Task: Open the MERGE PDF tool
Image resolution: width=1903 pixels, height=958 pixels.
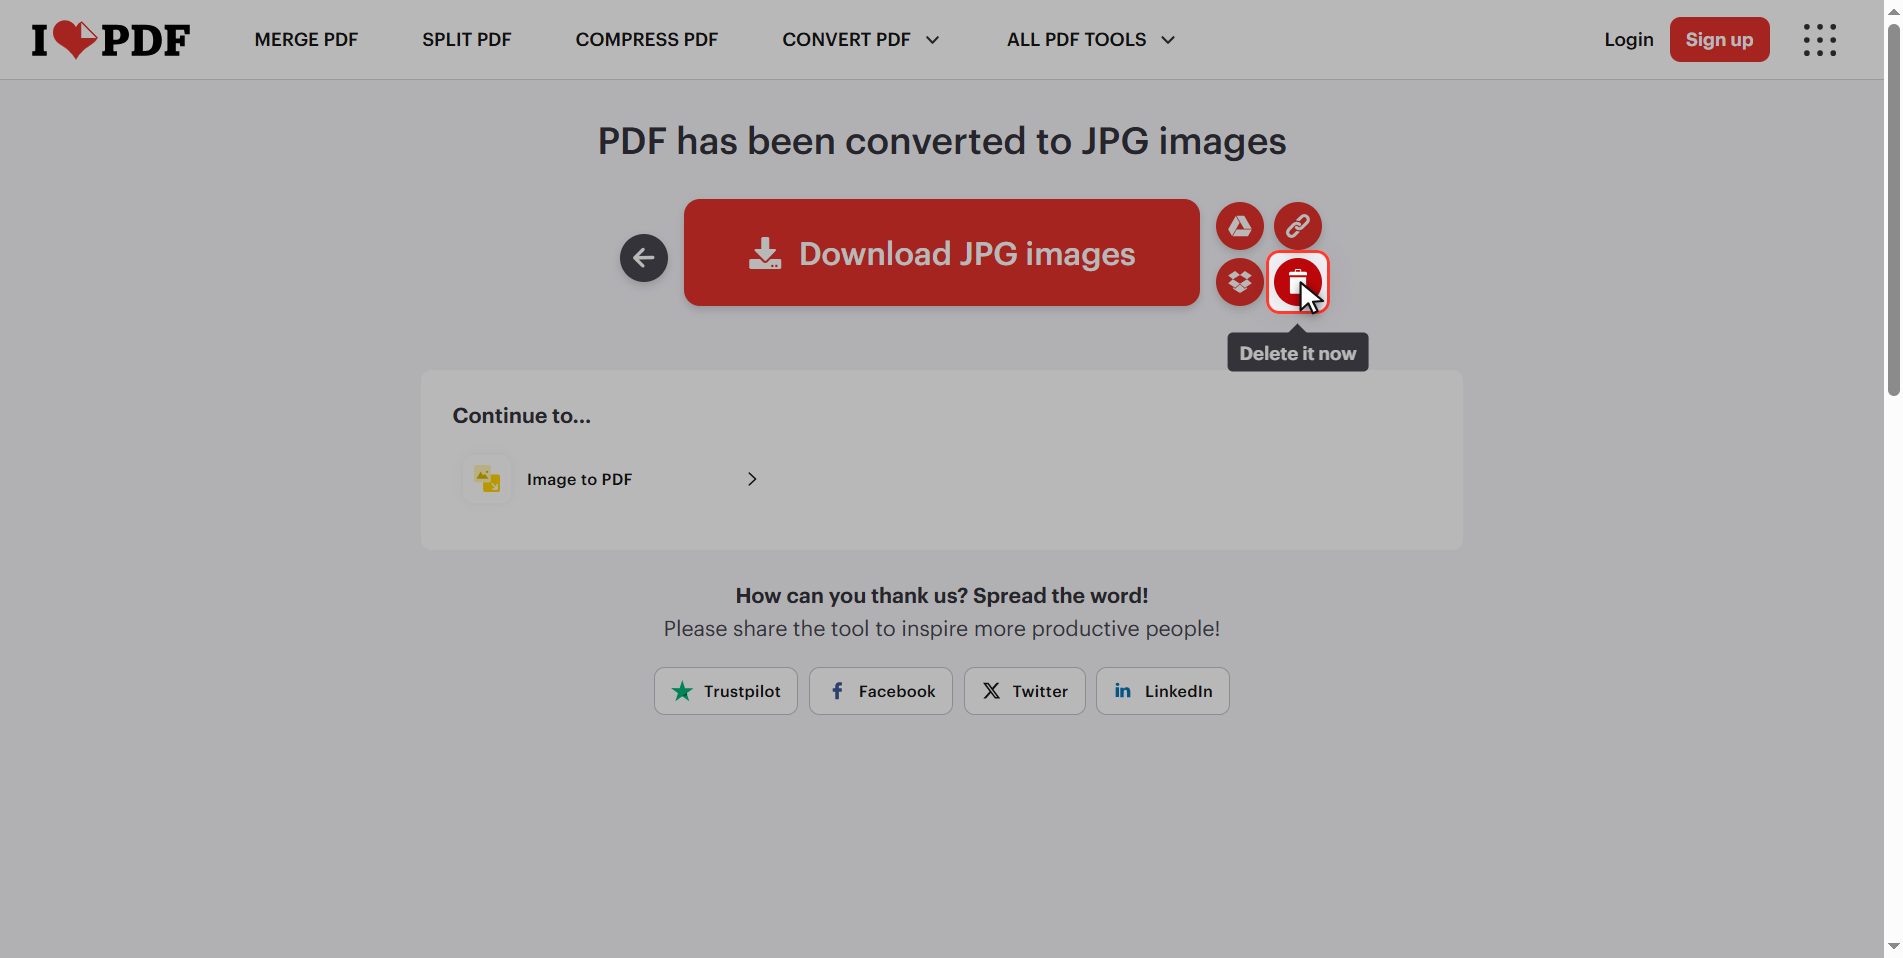Action: pyautogui.click(x=306, y=40)
